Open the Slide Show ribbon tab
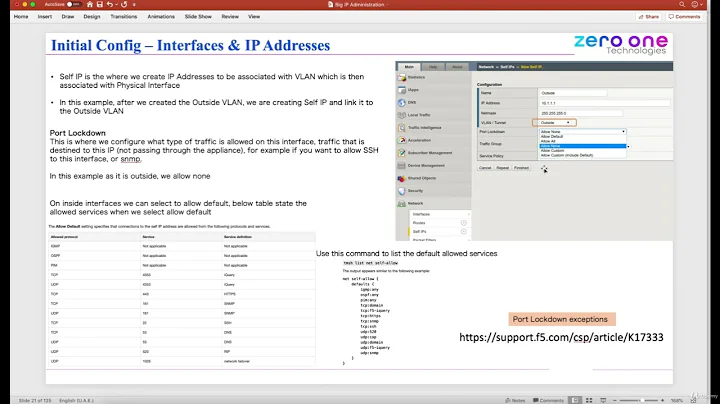 pos(198,17)
